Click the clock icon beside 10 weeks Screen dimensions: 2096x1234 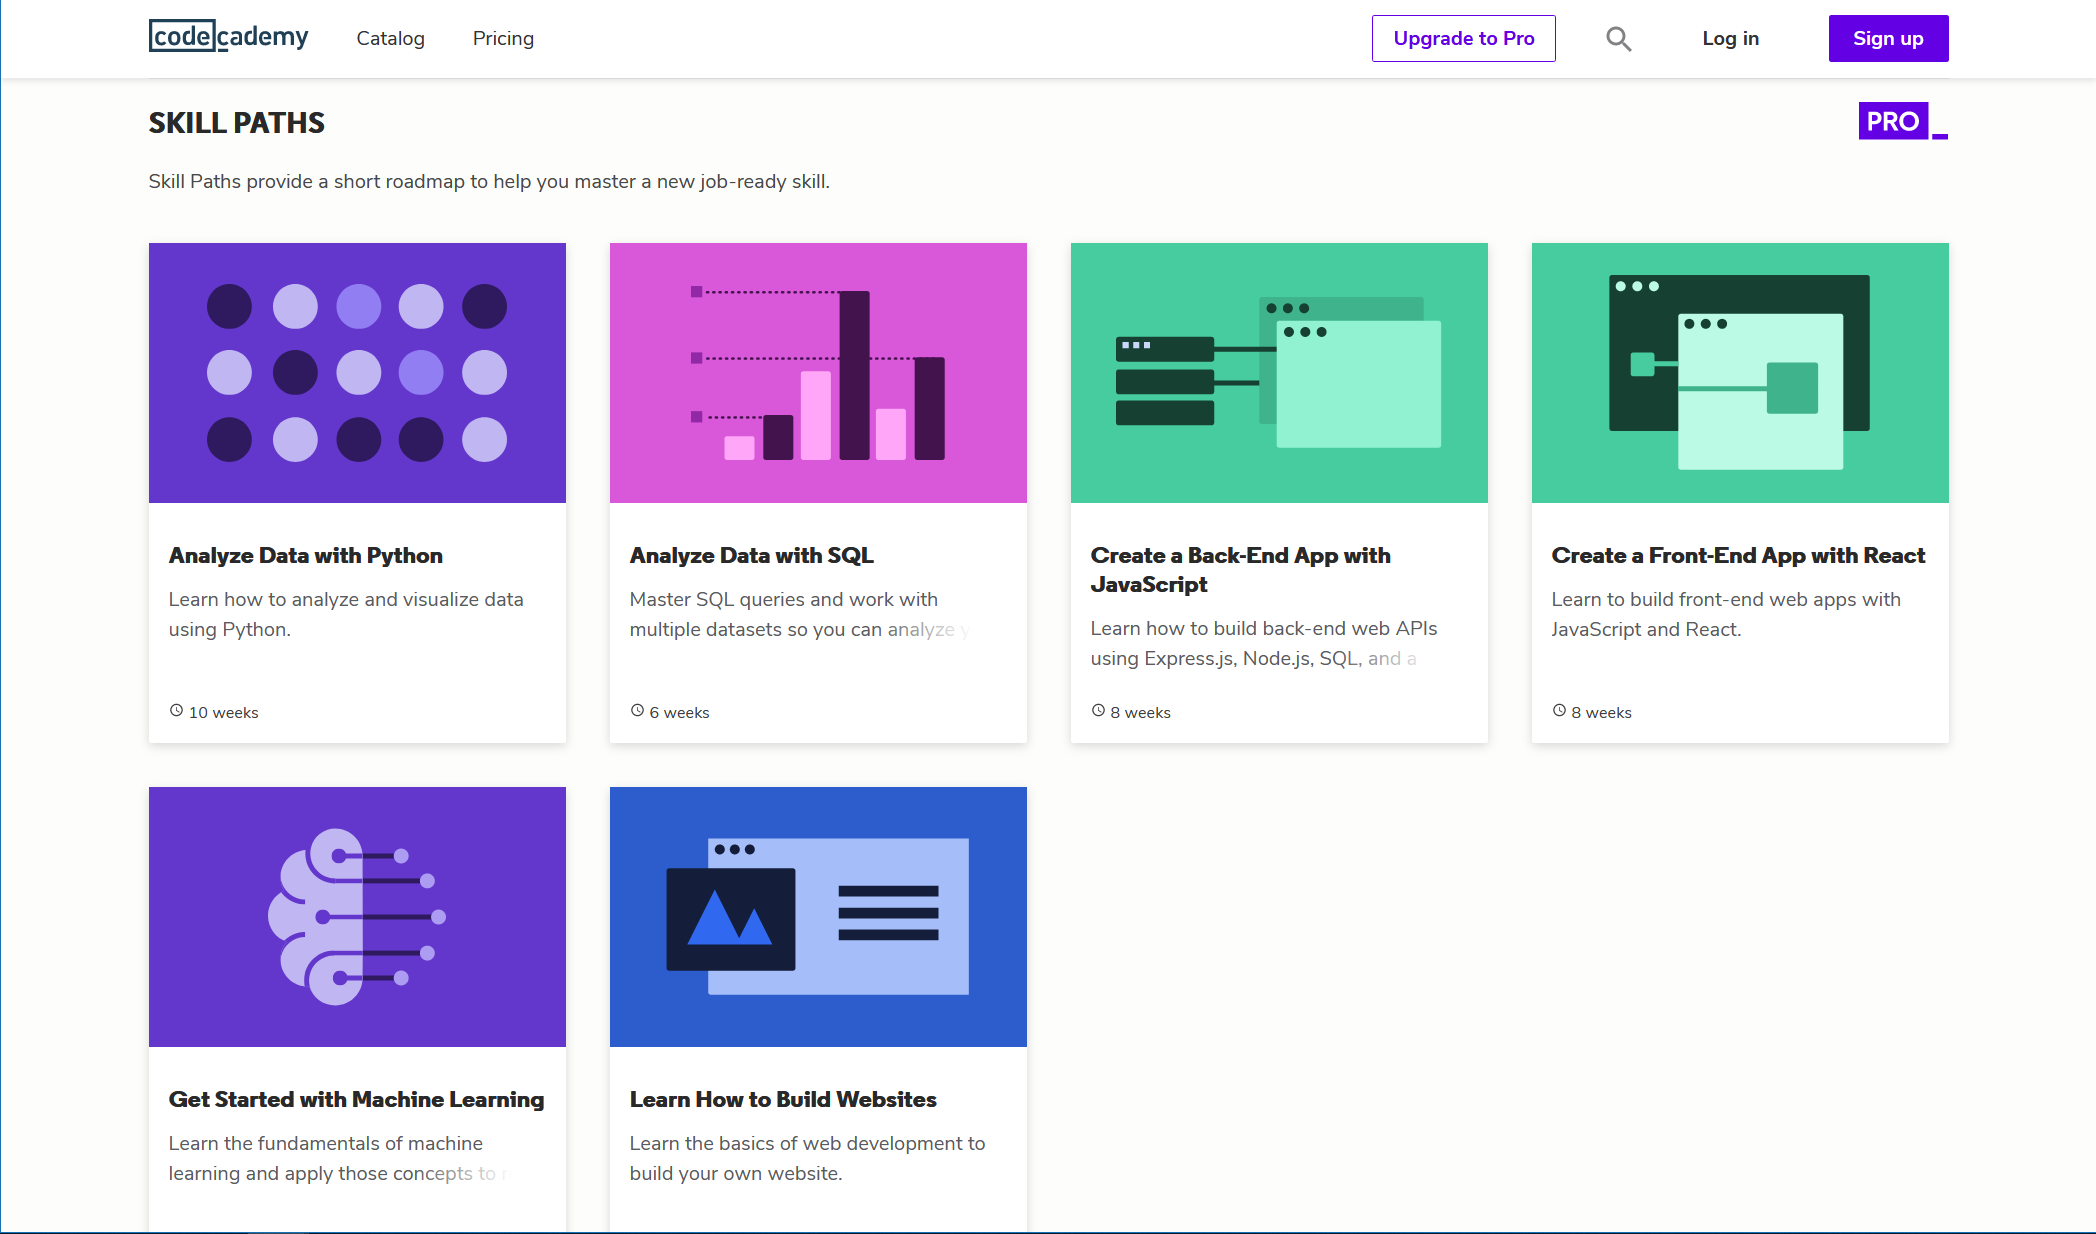[x=176, y=711]
